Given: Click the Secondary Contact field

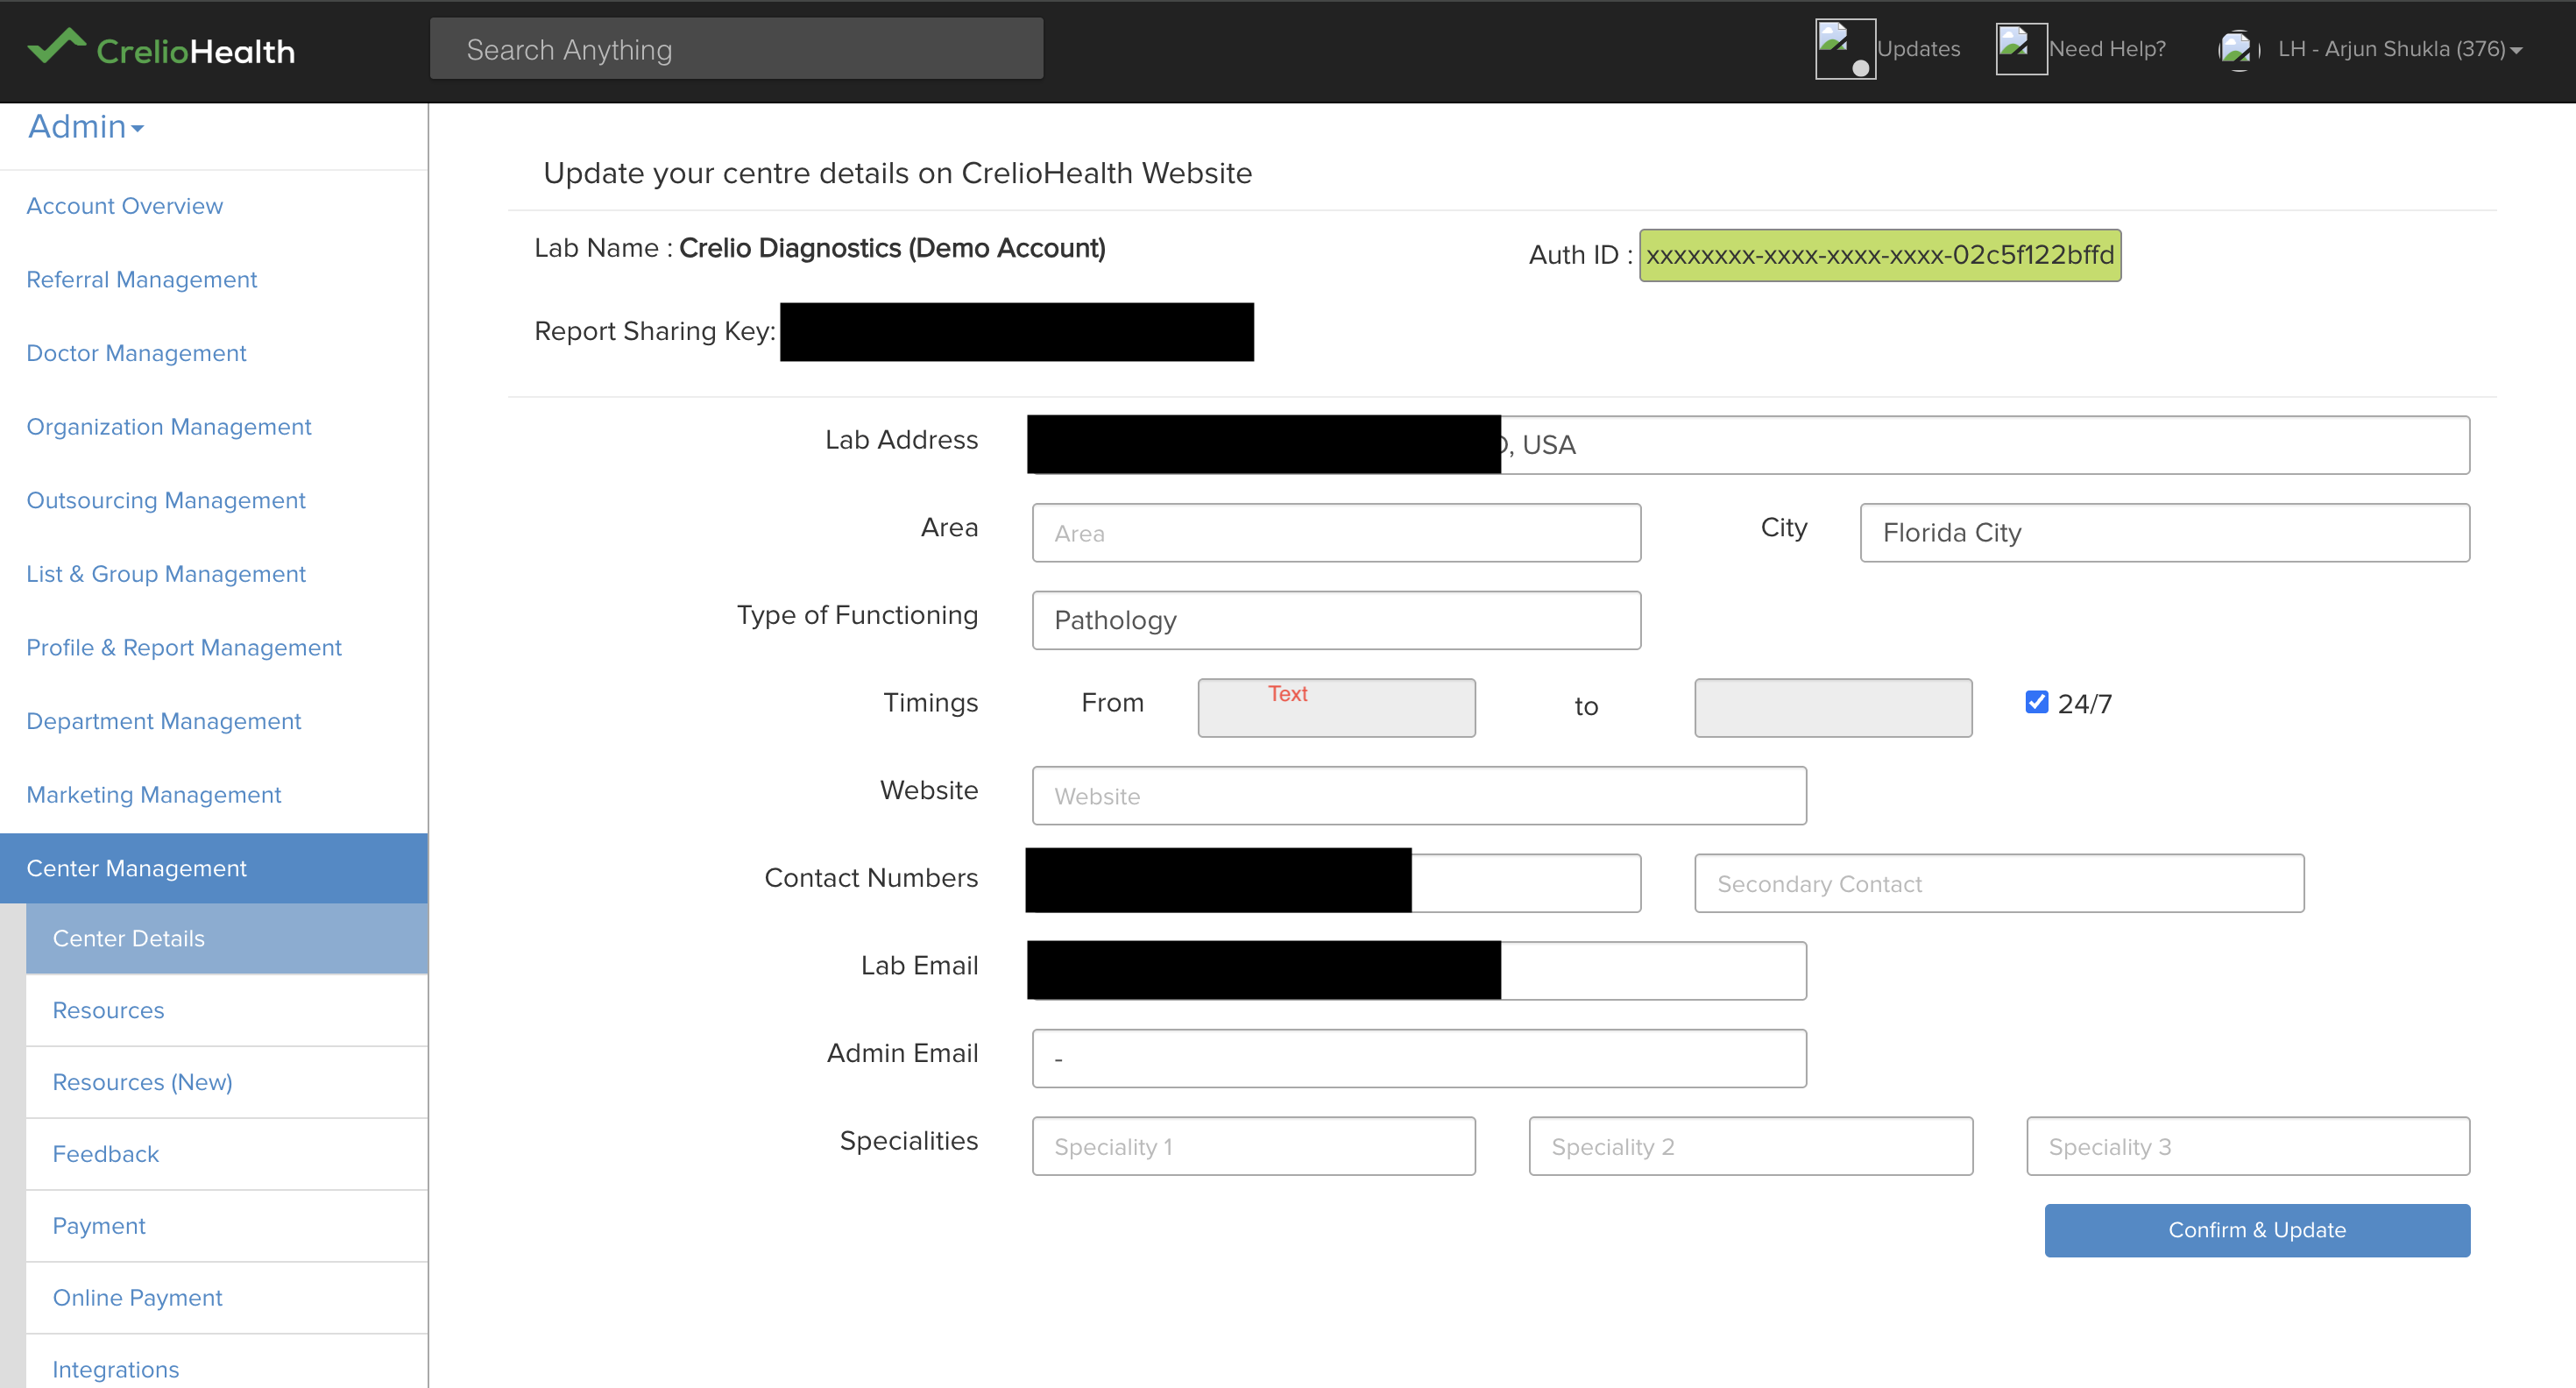Looking at the screenshot, I should pyautogui.click(x=1999, y=883).
